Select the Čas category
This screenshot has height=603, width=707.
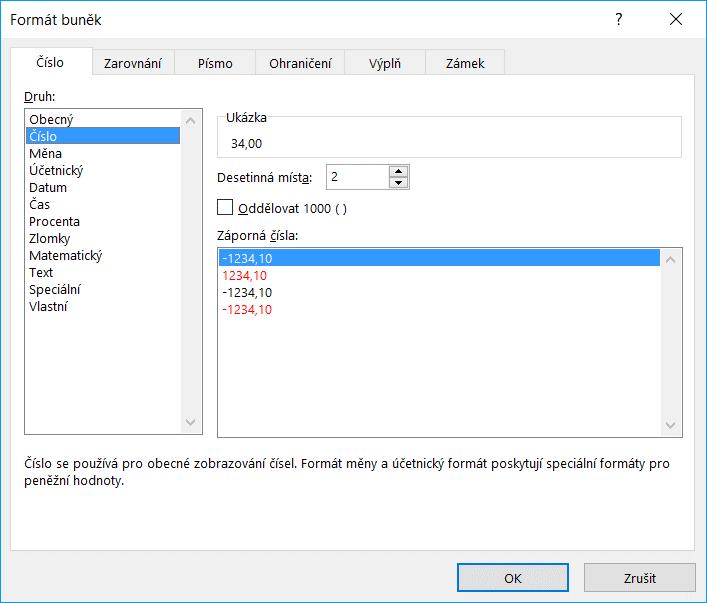[x=103, y=204]
